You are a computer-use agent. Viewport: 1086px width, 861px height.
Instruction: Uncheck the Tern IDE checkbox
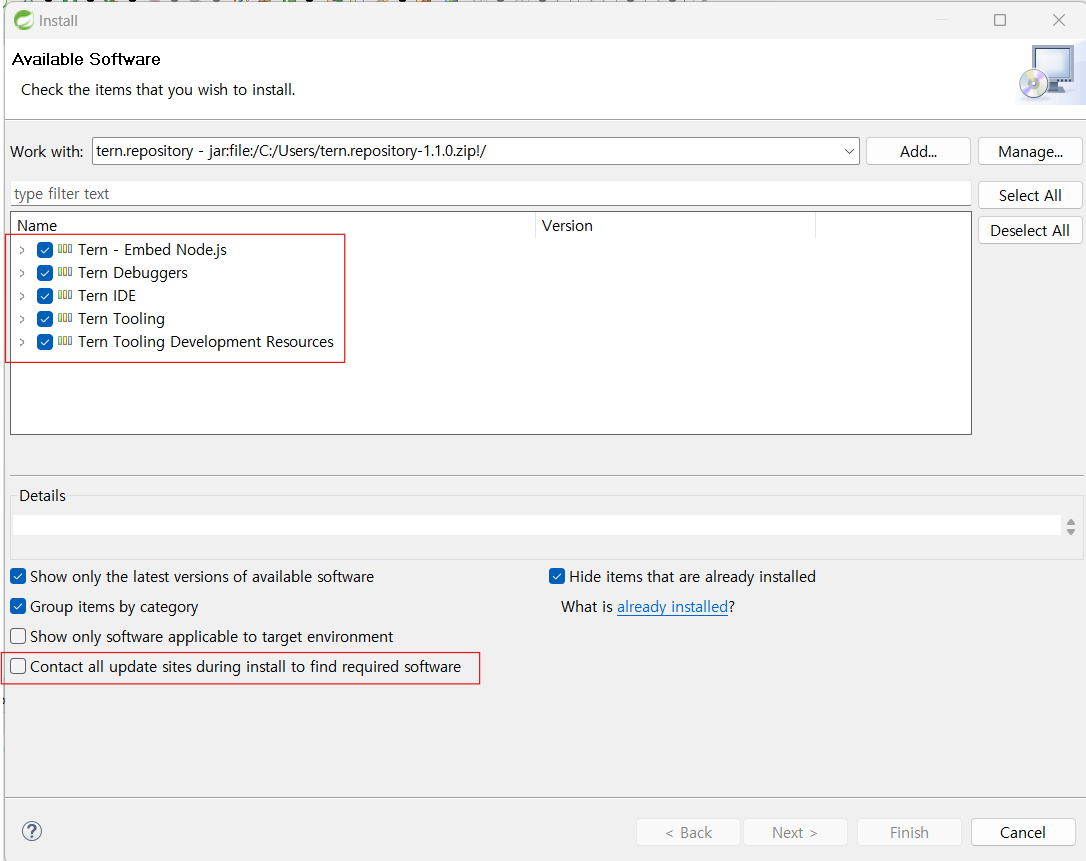coord(45,296)
